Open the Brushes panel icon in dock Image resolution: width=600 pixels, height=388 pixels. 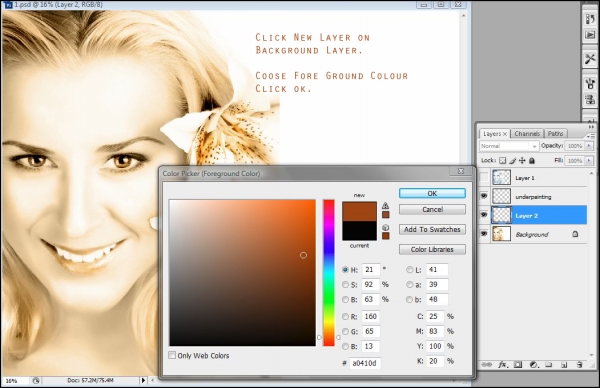coord(590,83)
